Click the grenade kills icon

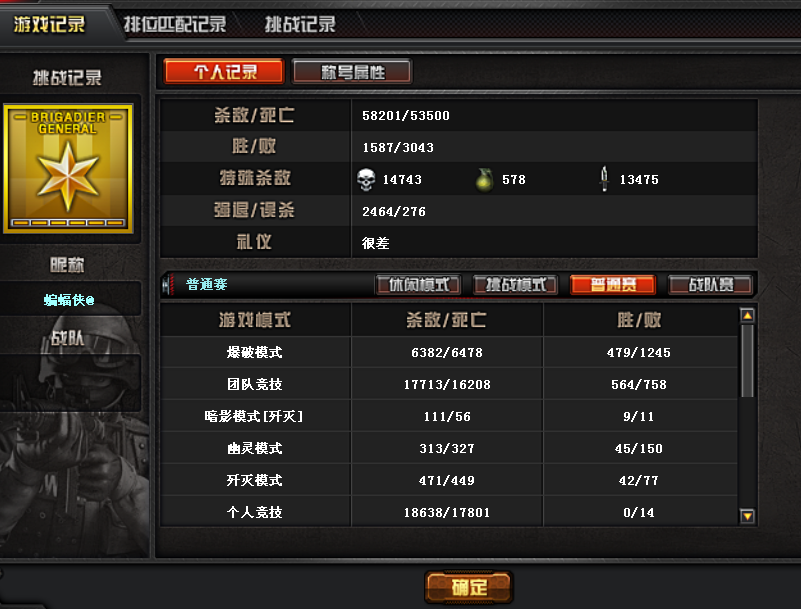click(x=484, y=180)
